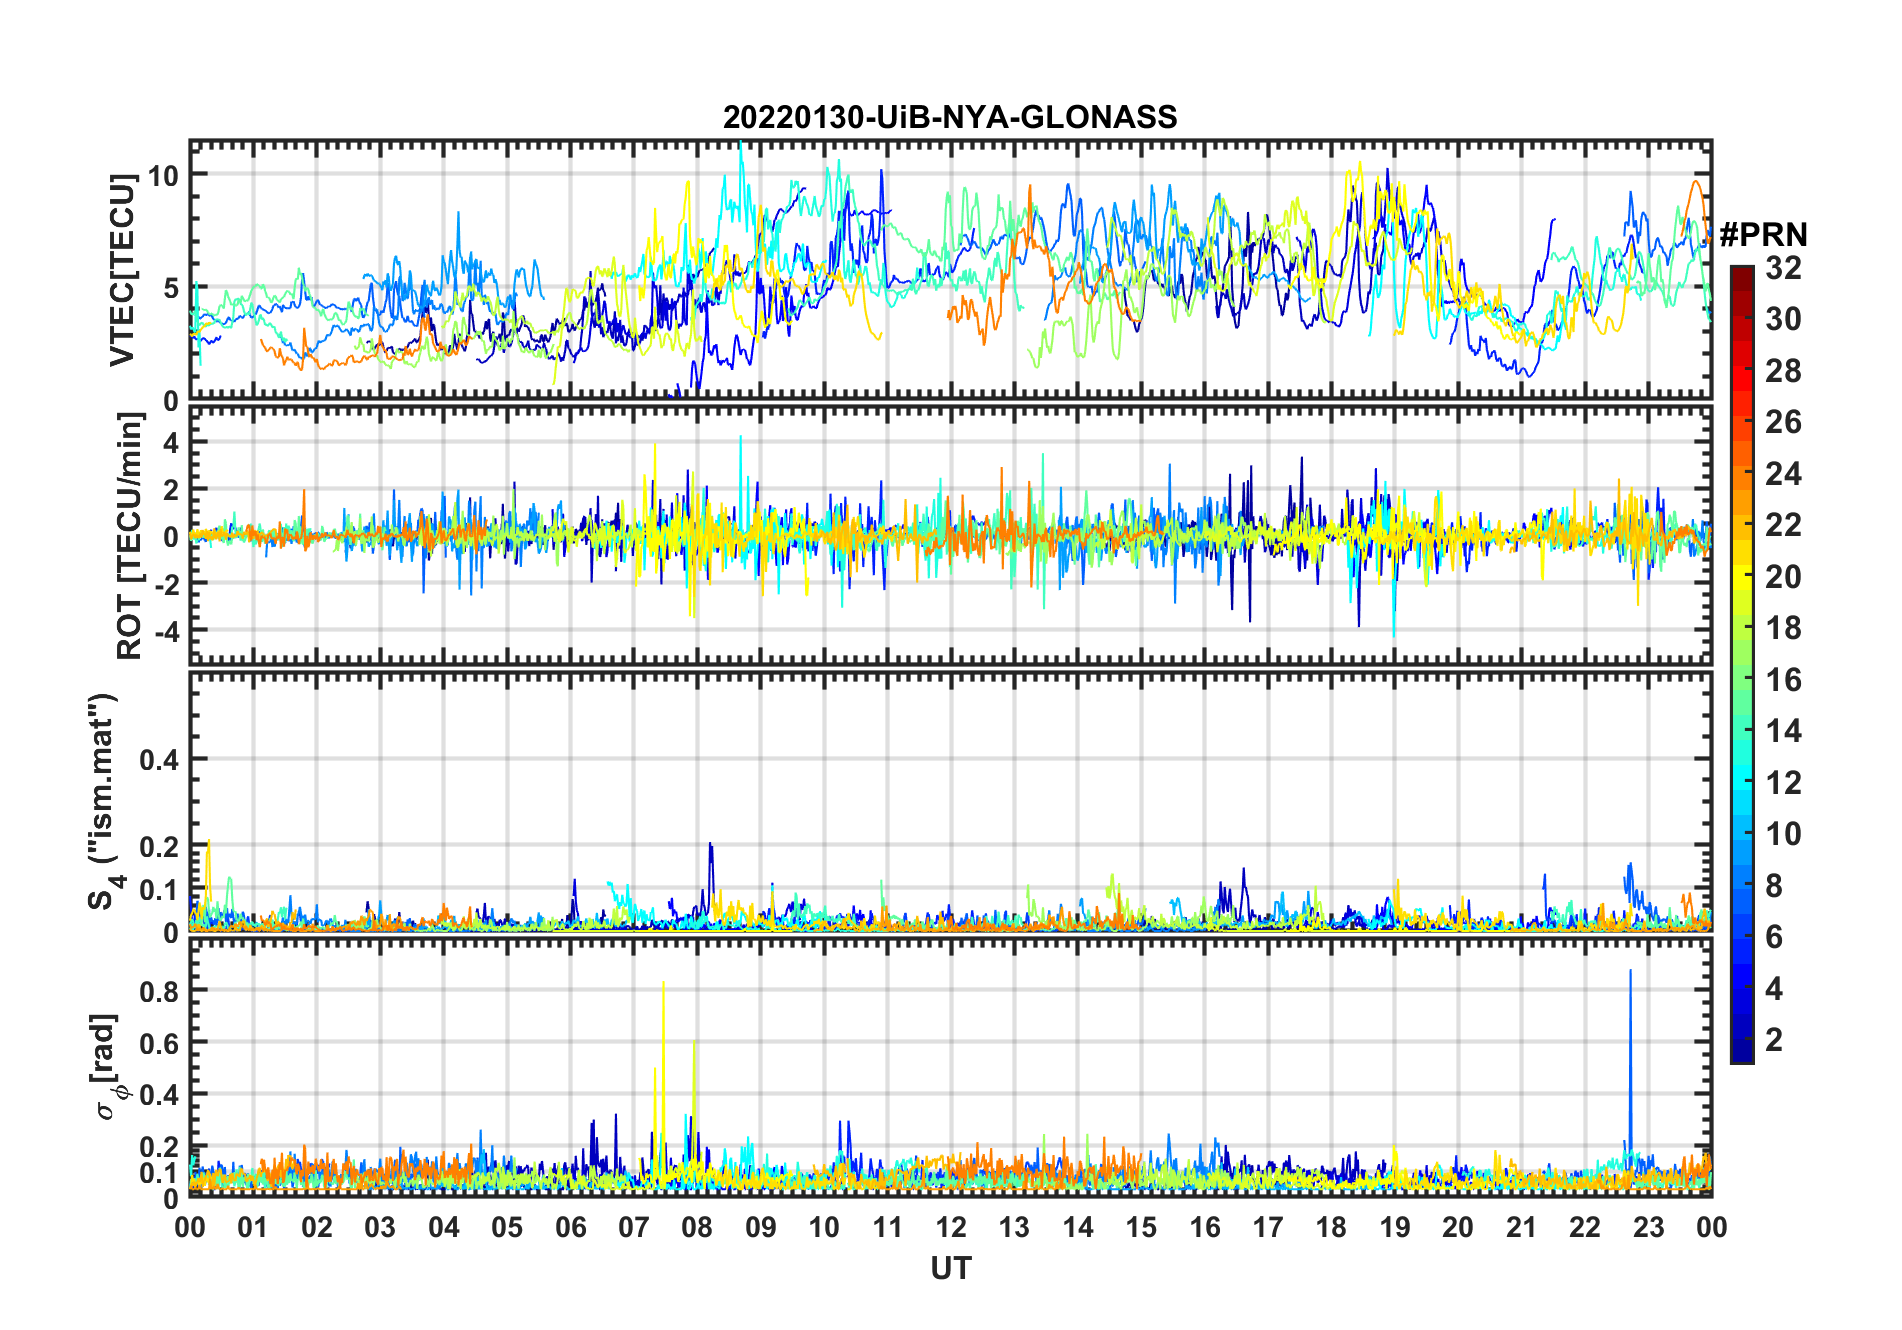The image size is (1902, 1330).
Task: Click colorbar tick label 6
Action: point(1774,936)
